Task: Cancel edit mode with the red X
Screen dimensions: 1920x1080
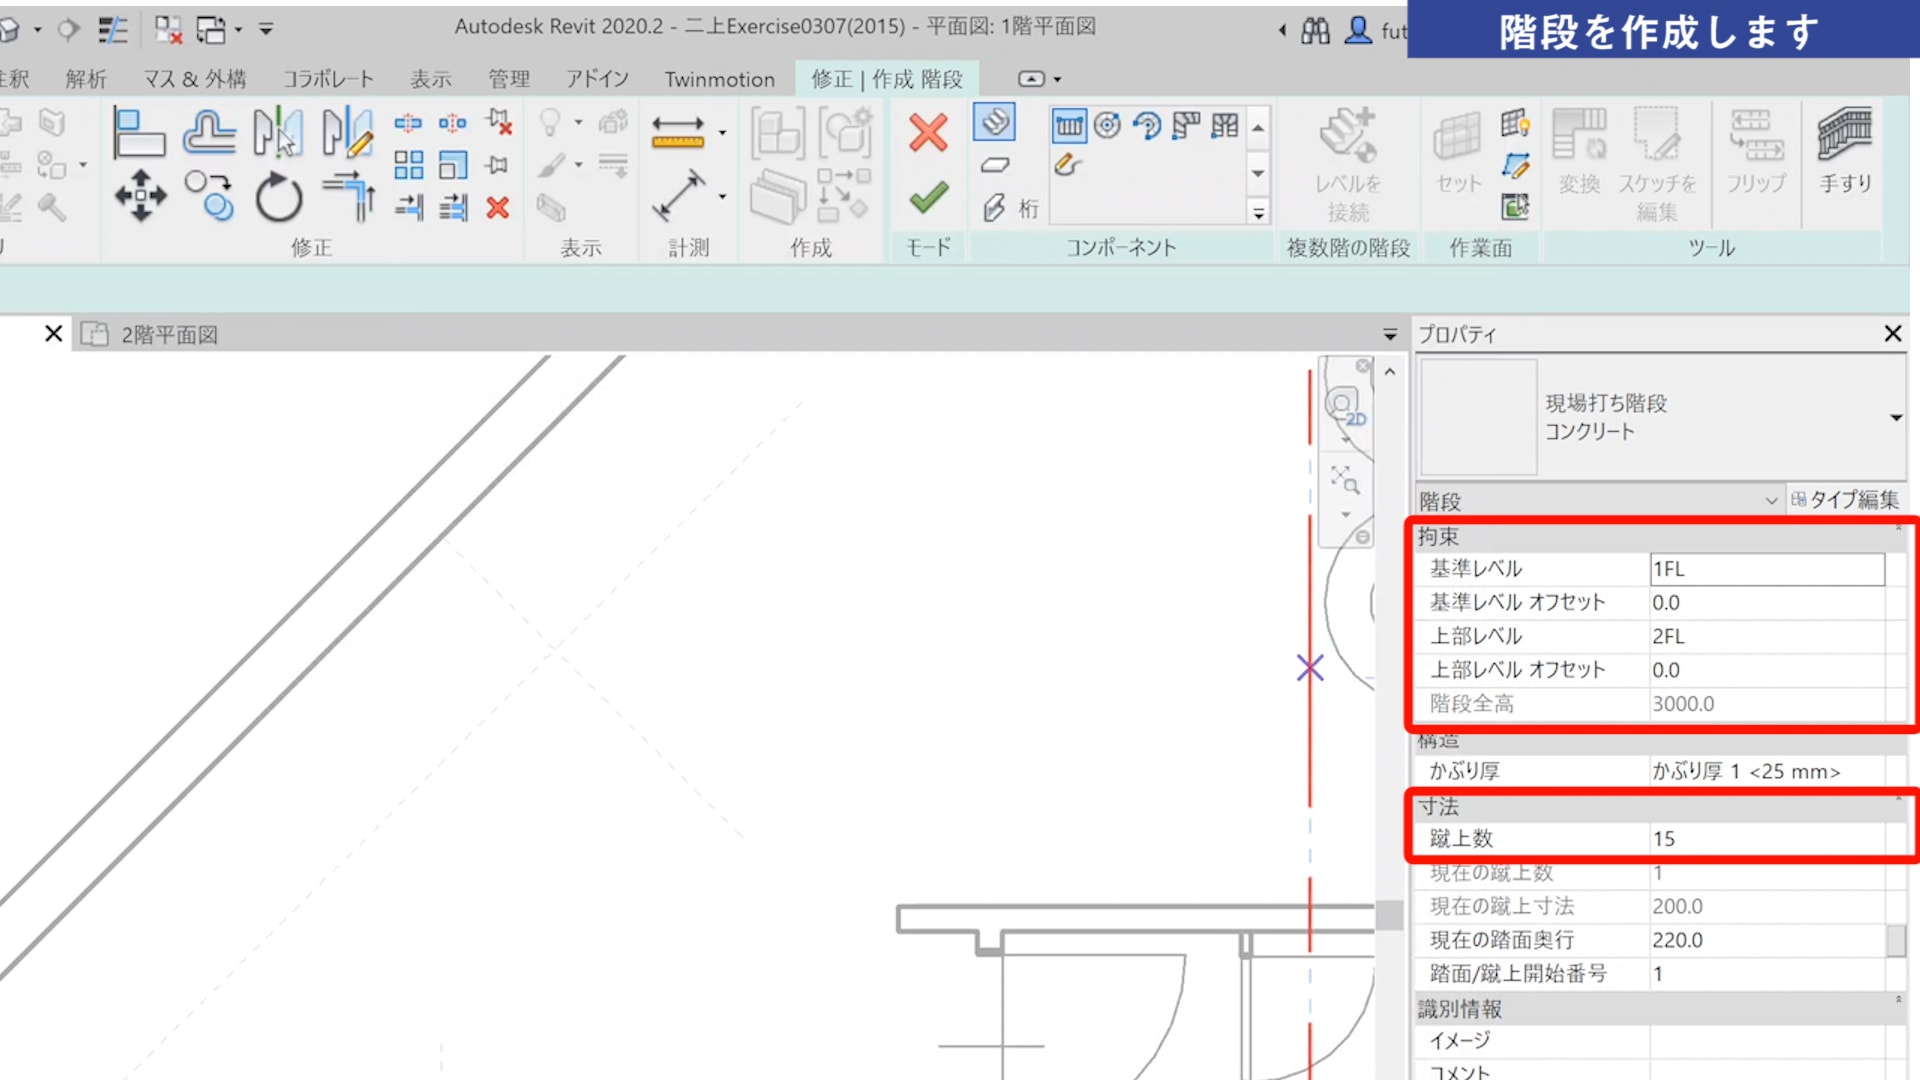Action: pyautogui.click(x=928, y=133)
